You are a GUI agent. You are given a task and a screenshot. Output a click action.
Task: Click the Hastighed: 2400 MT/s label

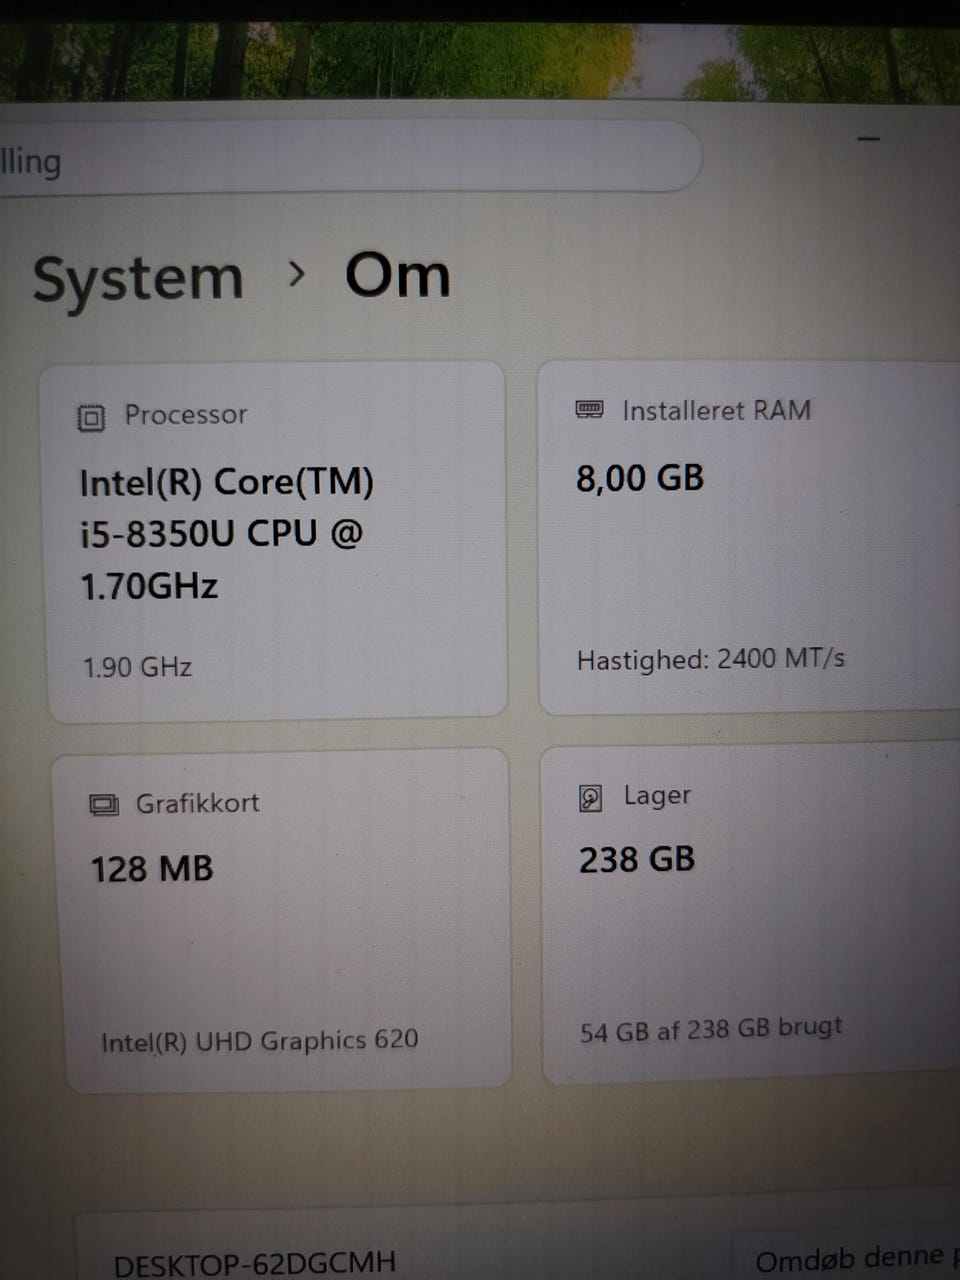tap(711, 659)
